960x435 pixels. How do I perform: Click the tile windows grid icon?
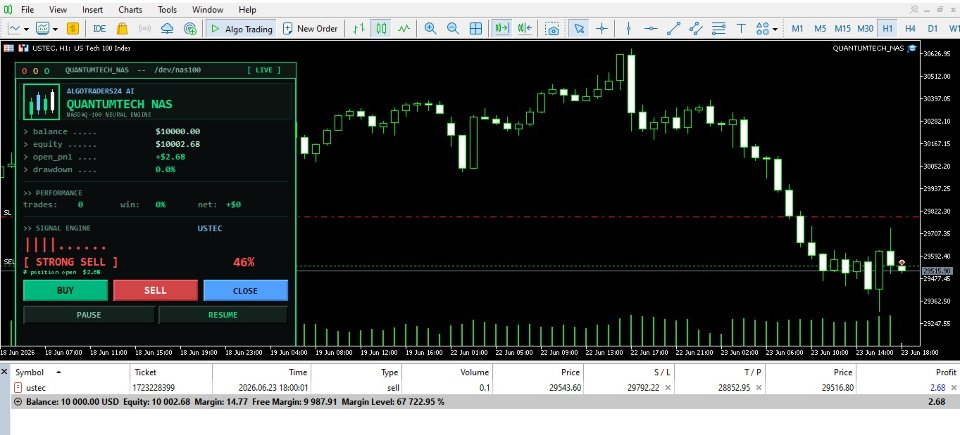click(x=476, y=28)
